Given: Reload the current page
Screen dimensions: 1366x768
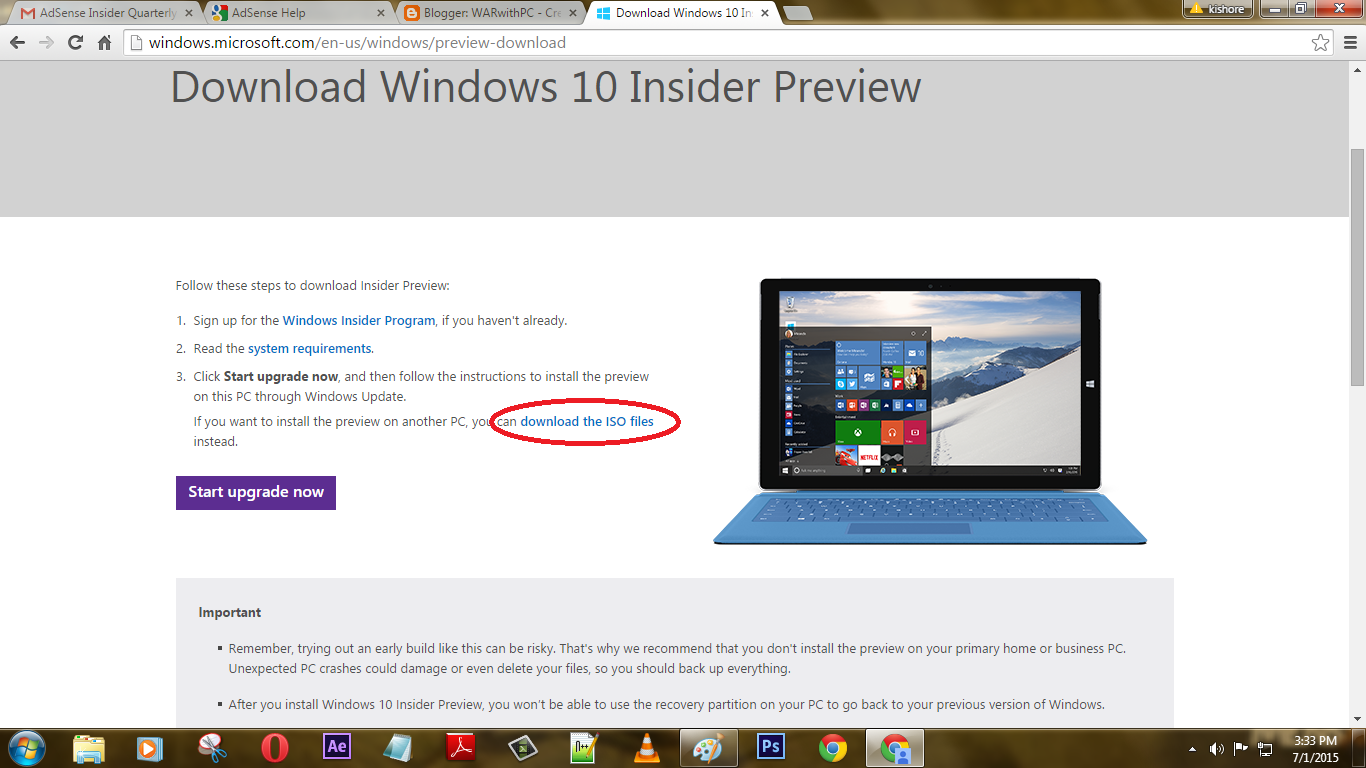Looking at the screenshot, I should [x=75, y=42].
